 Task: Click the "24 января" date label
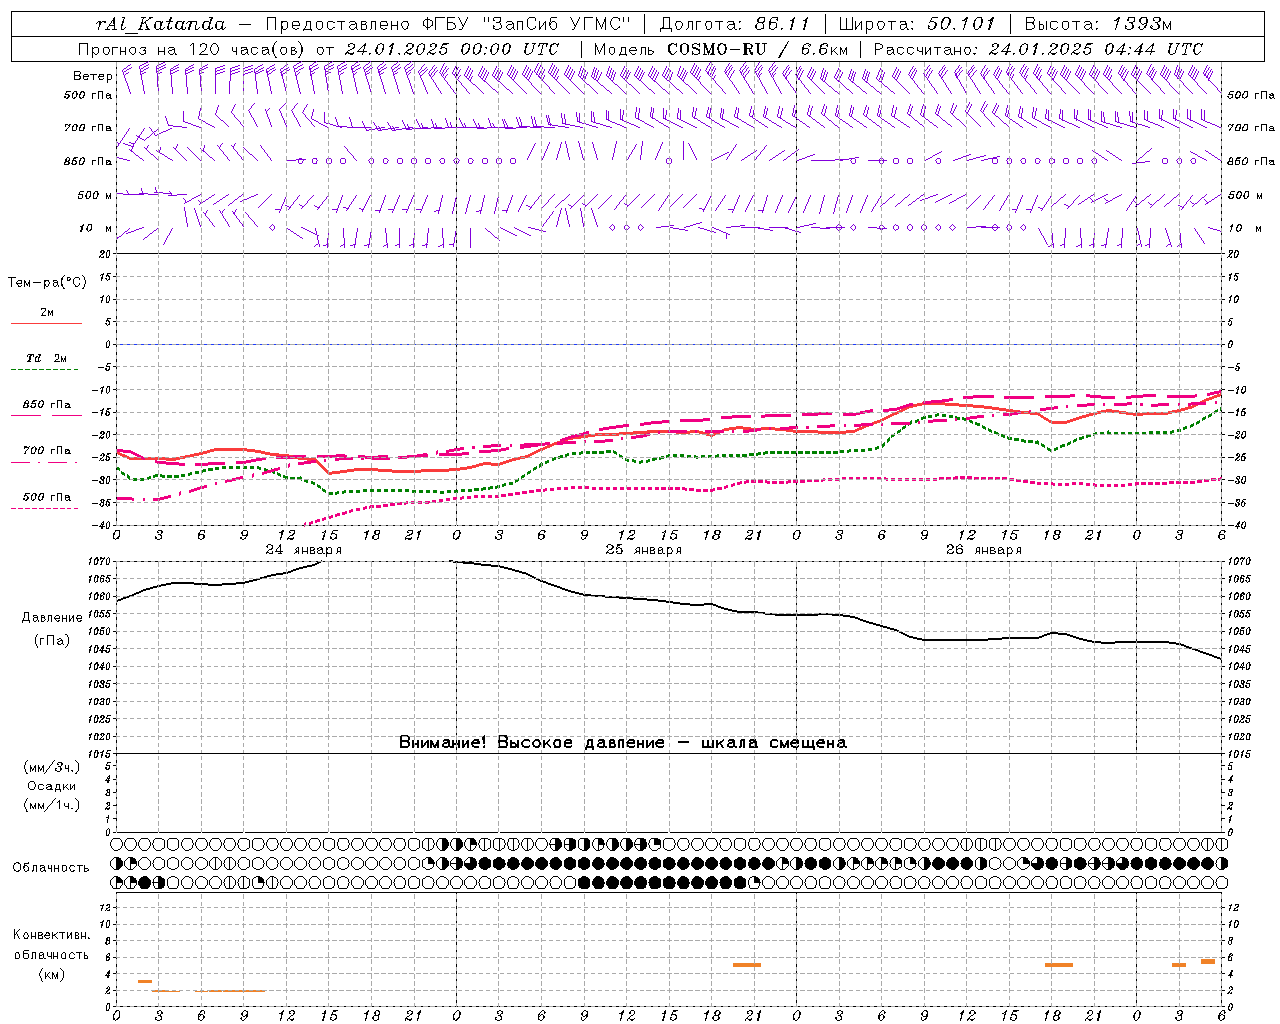pos(303,550)
